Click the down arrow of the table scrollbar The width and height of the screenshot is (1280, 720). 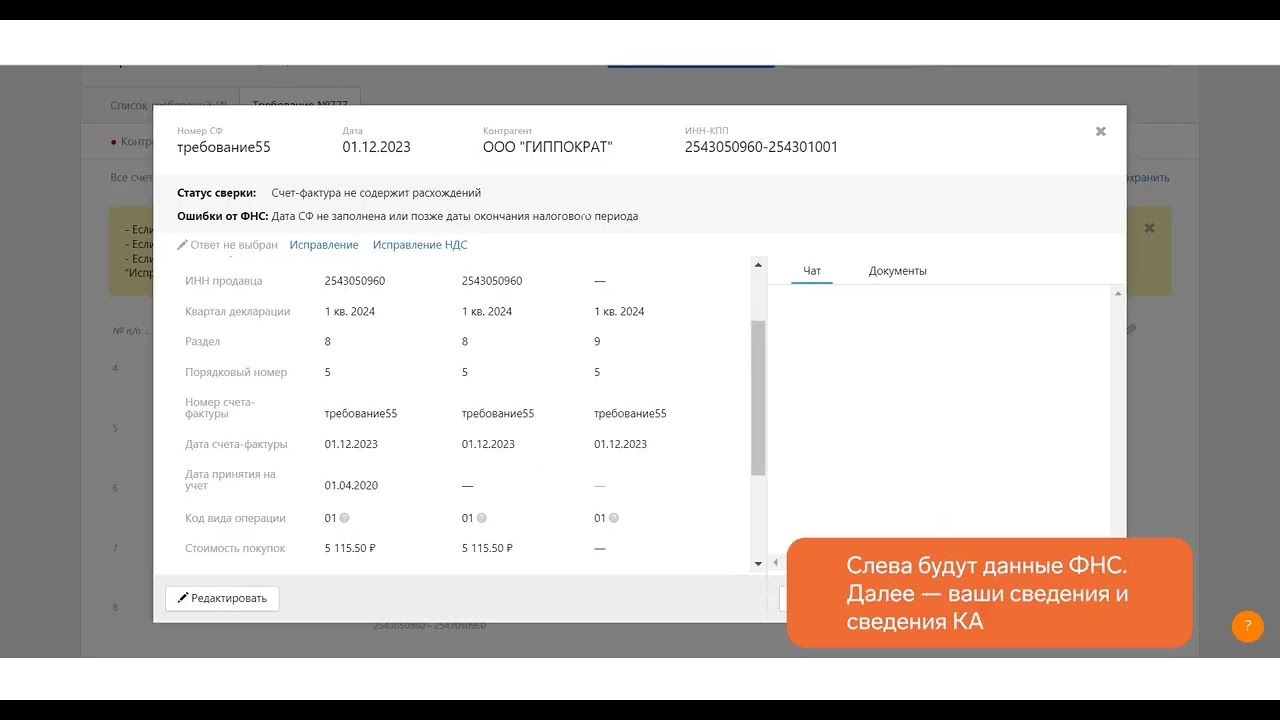[758, 564]
